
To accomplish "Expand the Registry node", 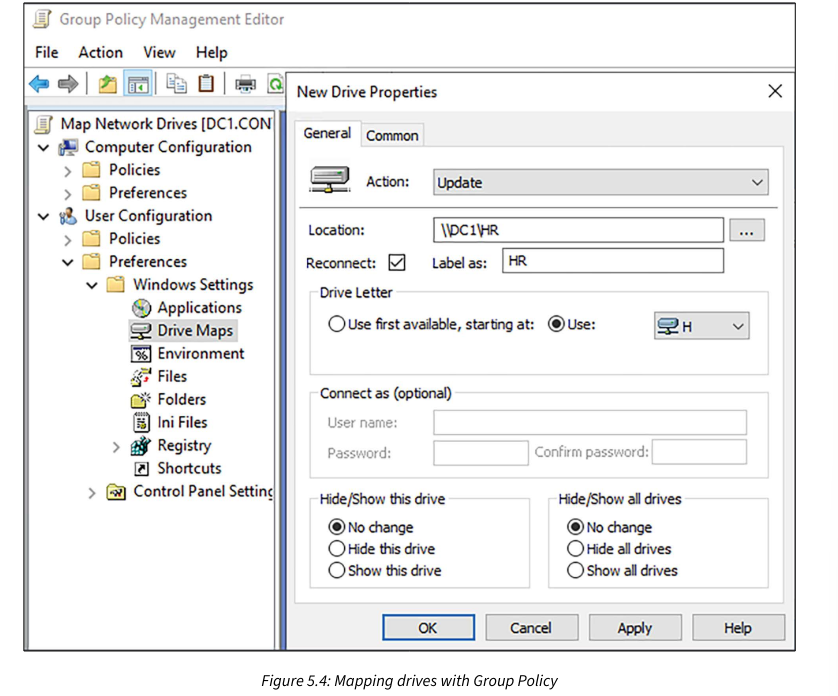I will [x=116, y=447].
